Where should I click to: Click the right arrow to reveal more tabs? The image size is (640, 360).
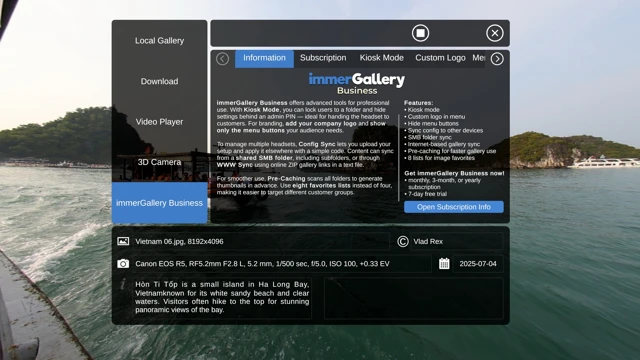[x=497, y=59]
